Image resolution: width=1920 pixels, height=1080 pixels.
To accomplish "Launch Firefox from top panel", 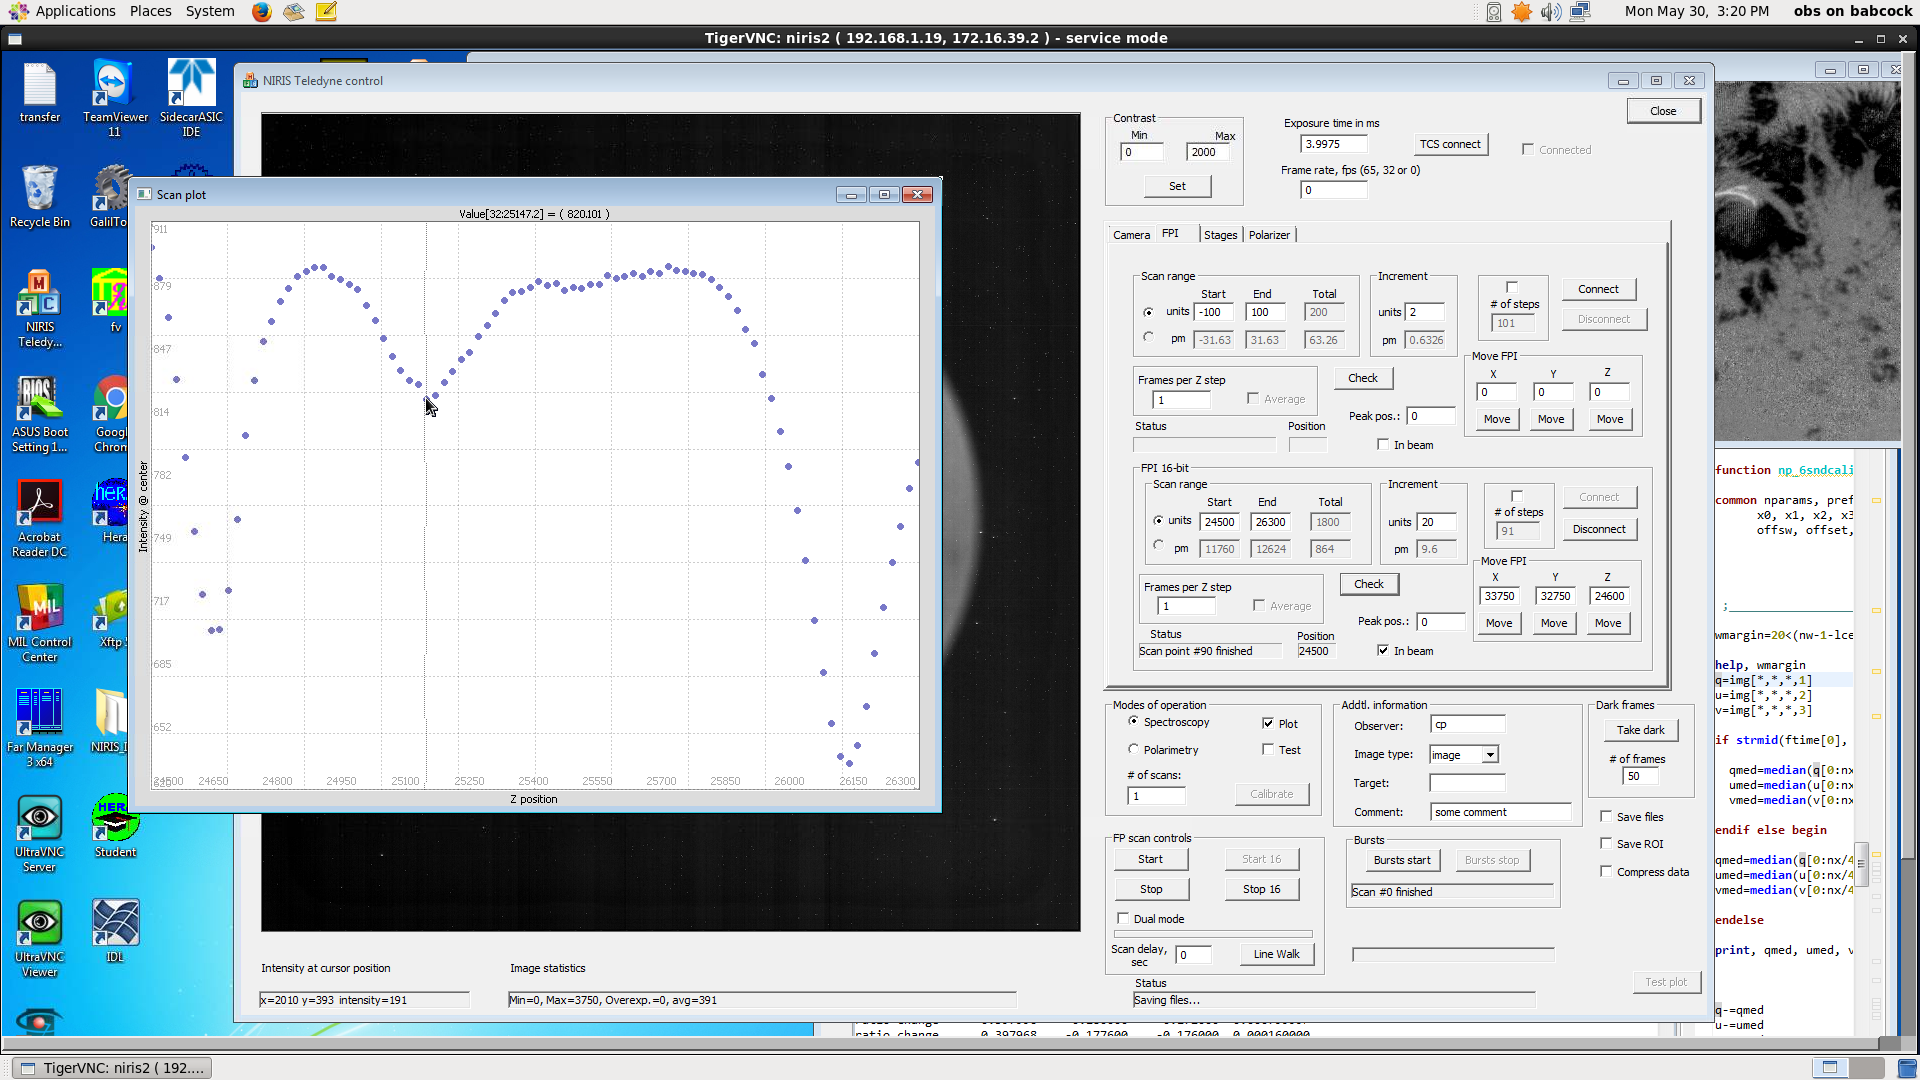I will pyautogui.click(x=261, y=12).
